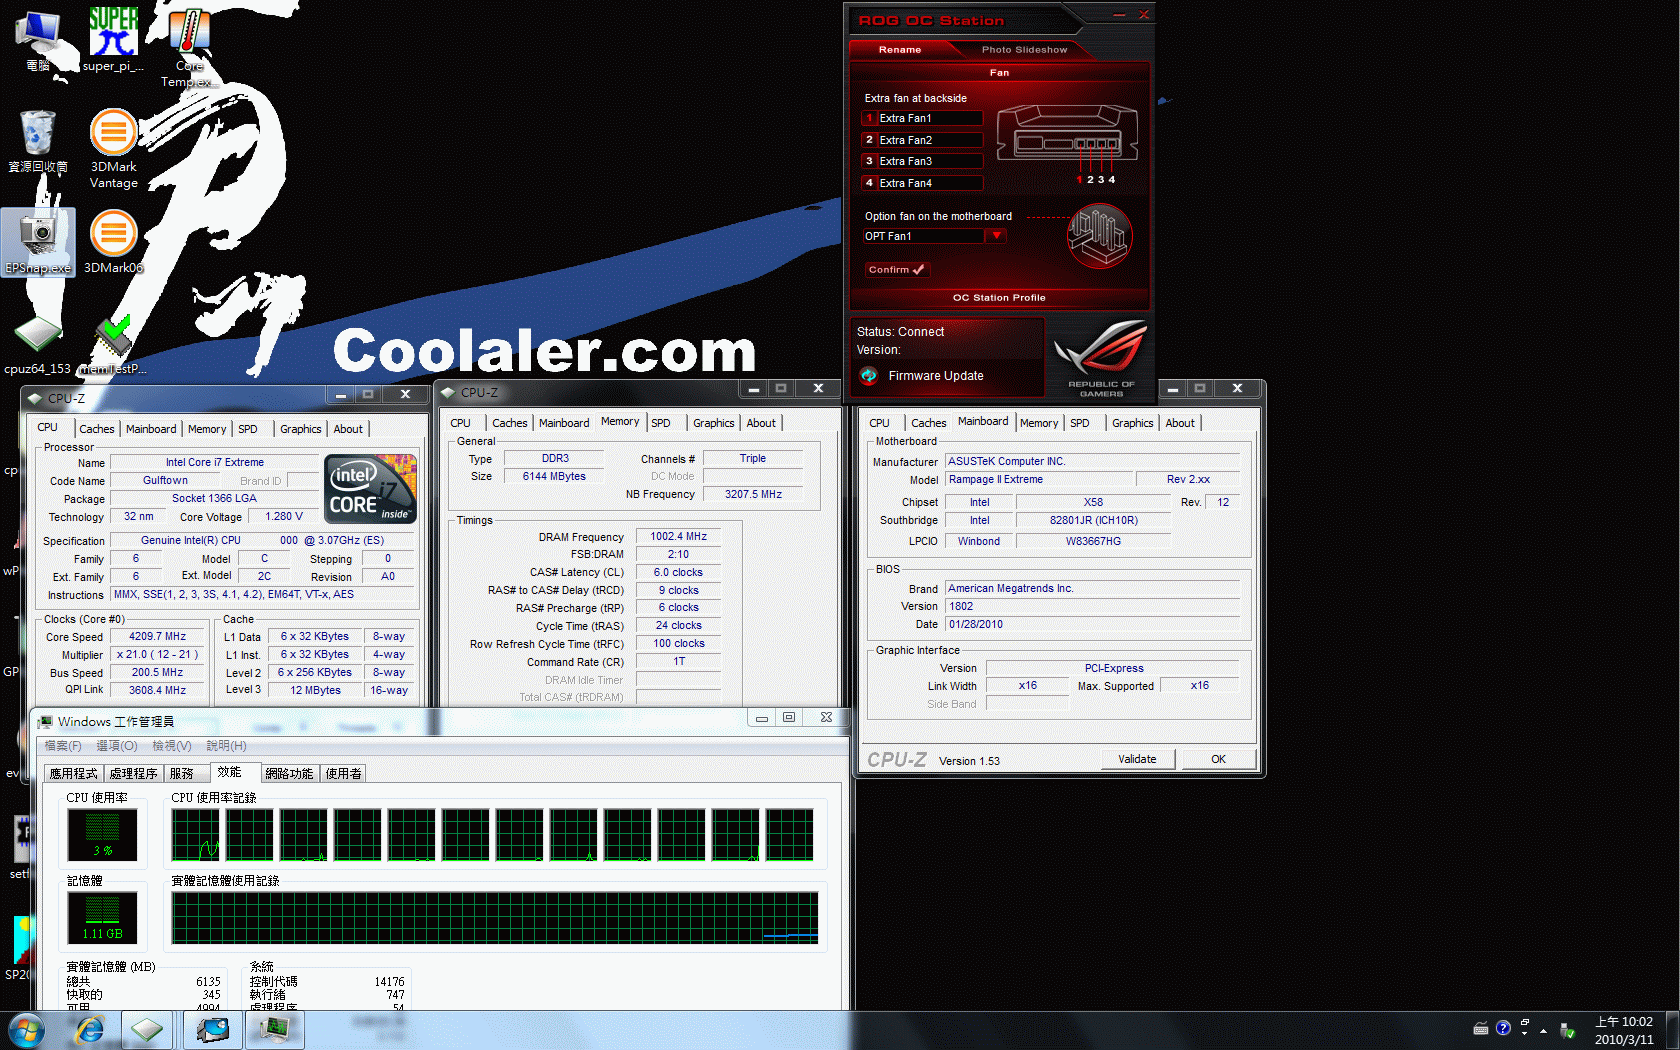Click the Firmware Update globe icon
The width and height of the screenshot is (1680, 1050).
(x=868, y=376)
